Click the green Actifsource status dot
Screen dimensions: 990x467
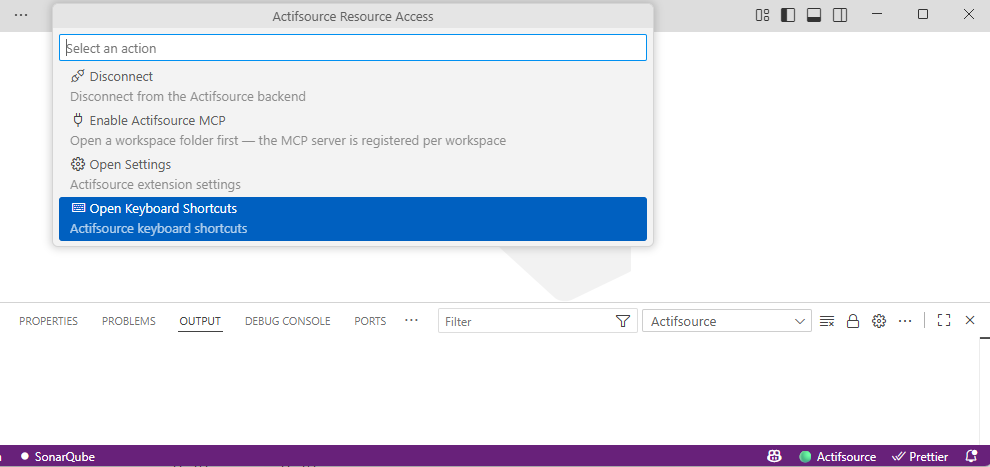pos(805,457)
